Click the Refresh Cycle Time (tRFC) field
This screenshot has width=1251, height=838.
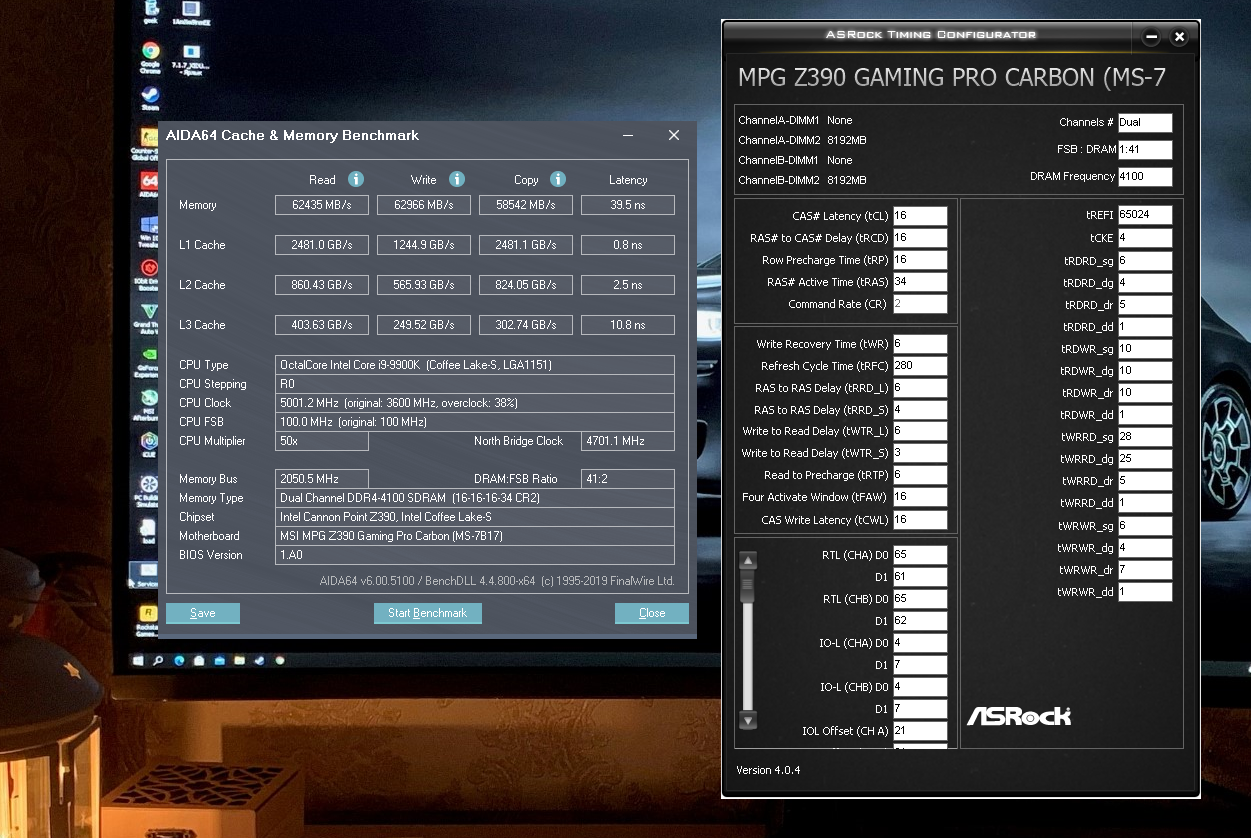pyautogui.click(x=920, y=366)
